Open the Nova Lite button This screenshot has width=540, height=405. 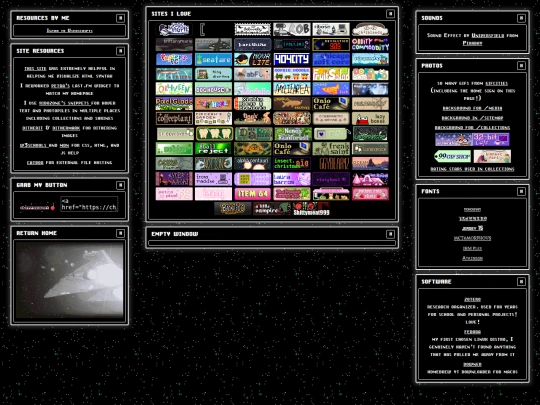[x=252, y=59]
